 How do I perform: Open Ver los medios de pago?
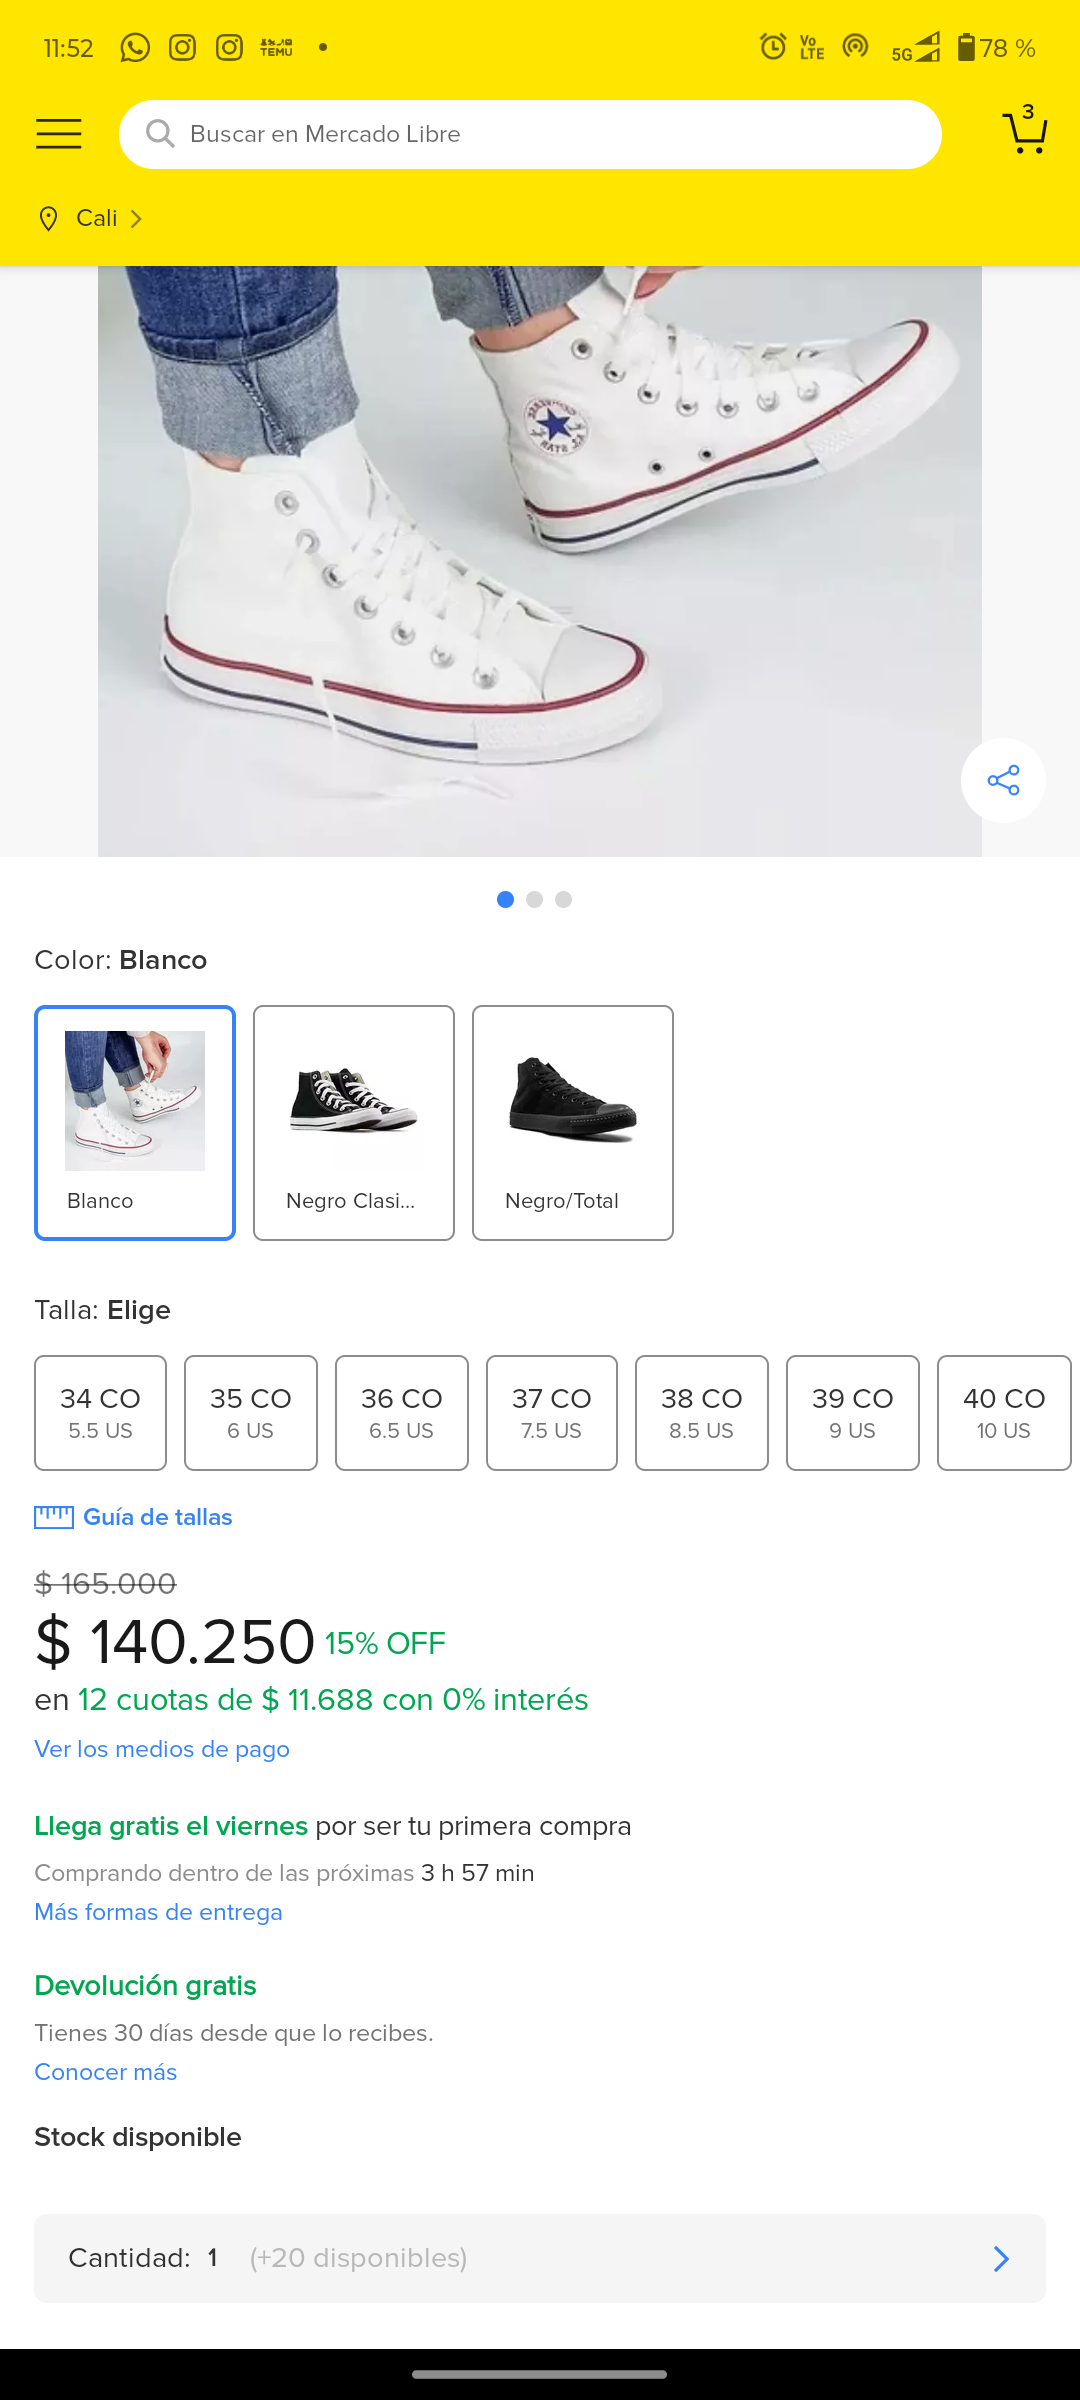coord(162,1749)
